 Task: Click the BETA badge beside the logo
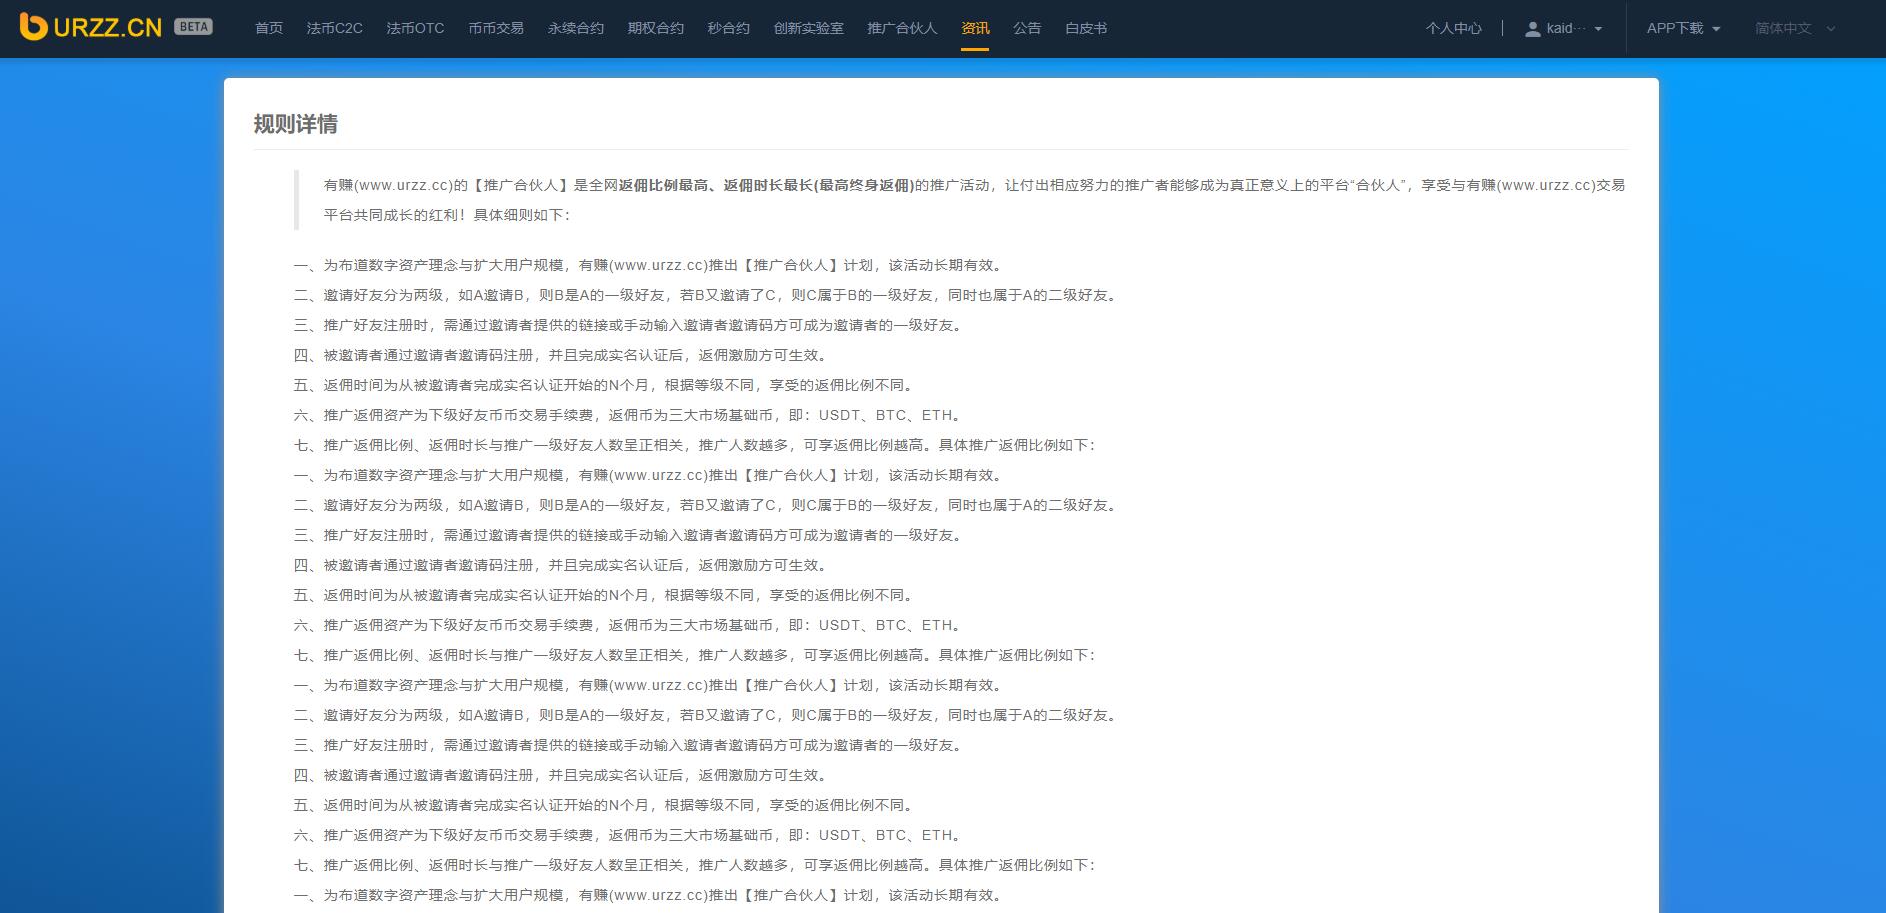(193, 27)
